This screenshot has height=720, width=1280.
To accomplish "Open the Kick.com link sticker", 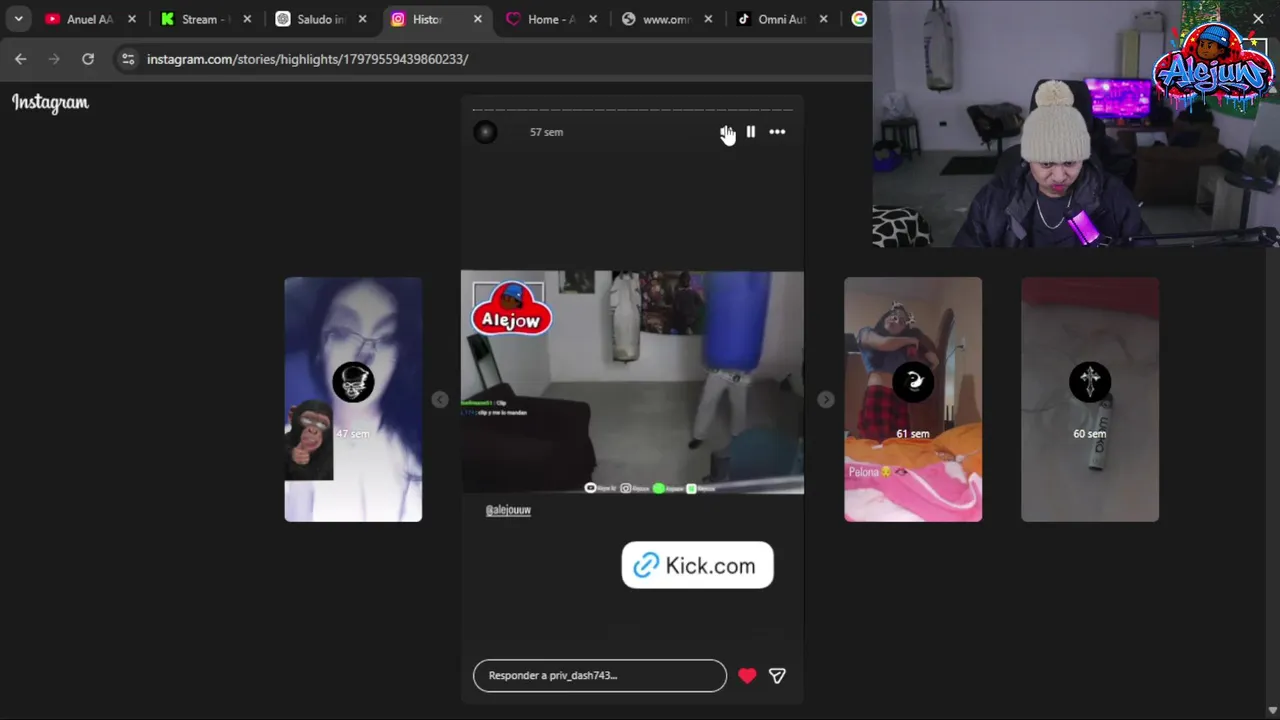I will 697,566.
